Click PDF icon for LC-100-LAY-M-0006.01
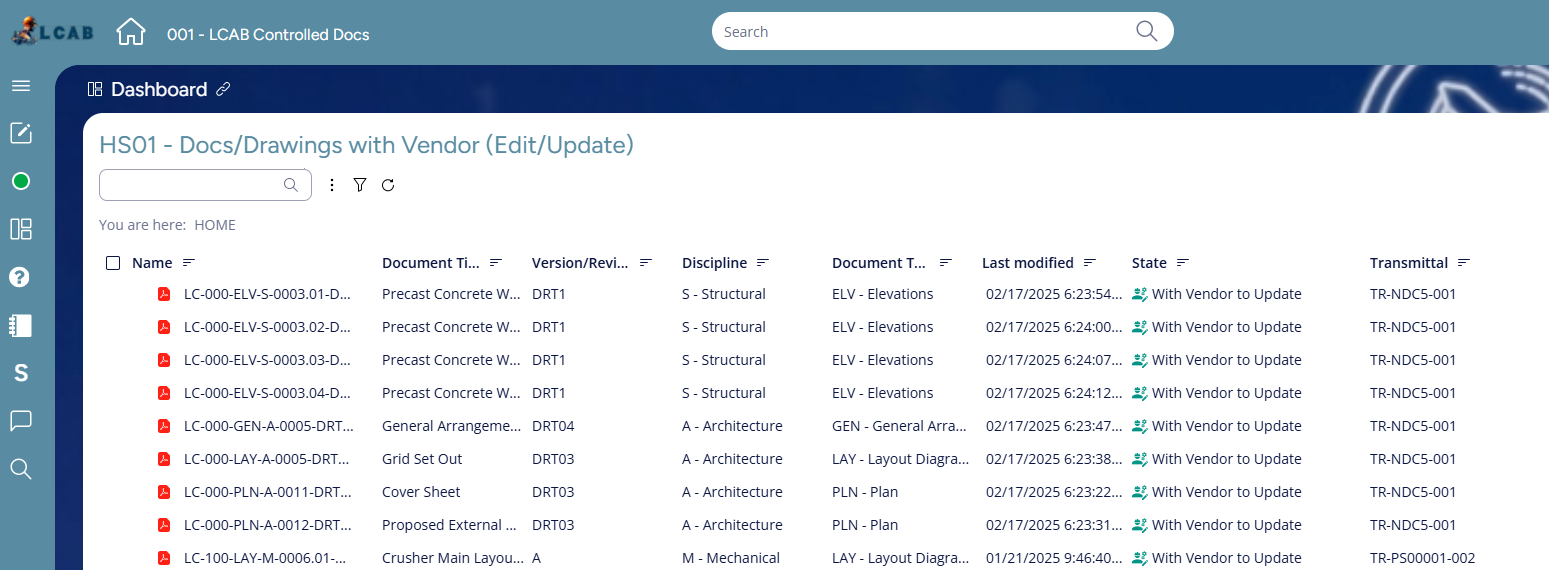Screen dimensions: 1549x570 tap(164, 558)
